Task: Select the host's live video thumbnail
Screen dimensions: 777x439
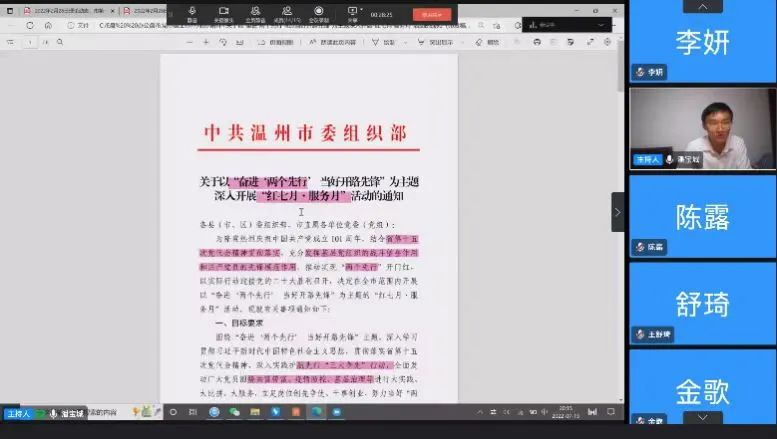Action: tap(702, 127)
